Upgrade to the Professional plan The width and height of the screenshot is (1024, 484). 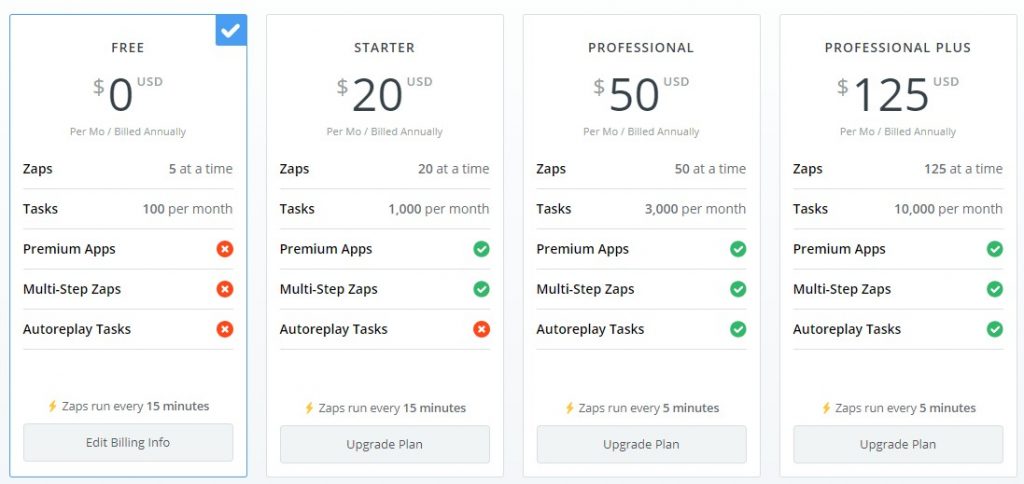[641, 444]
